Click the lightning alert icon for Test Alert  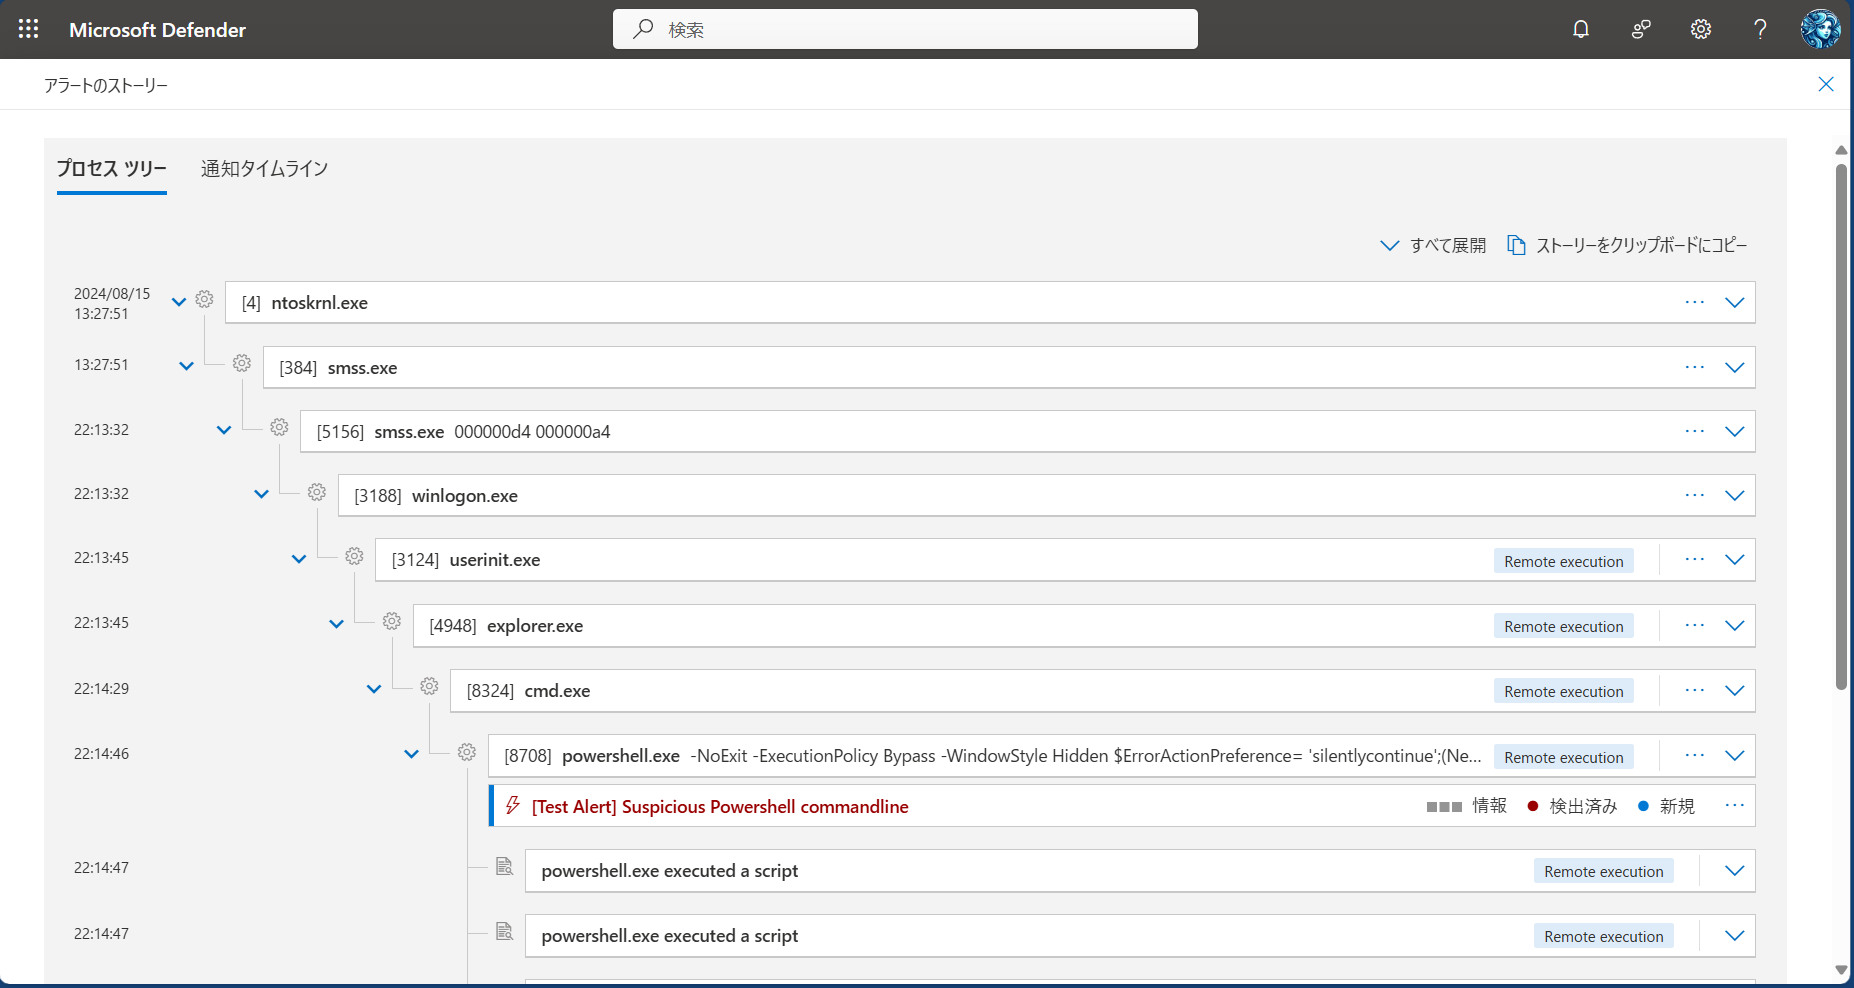(x=513, y=806)
